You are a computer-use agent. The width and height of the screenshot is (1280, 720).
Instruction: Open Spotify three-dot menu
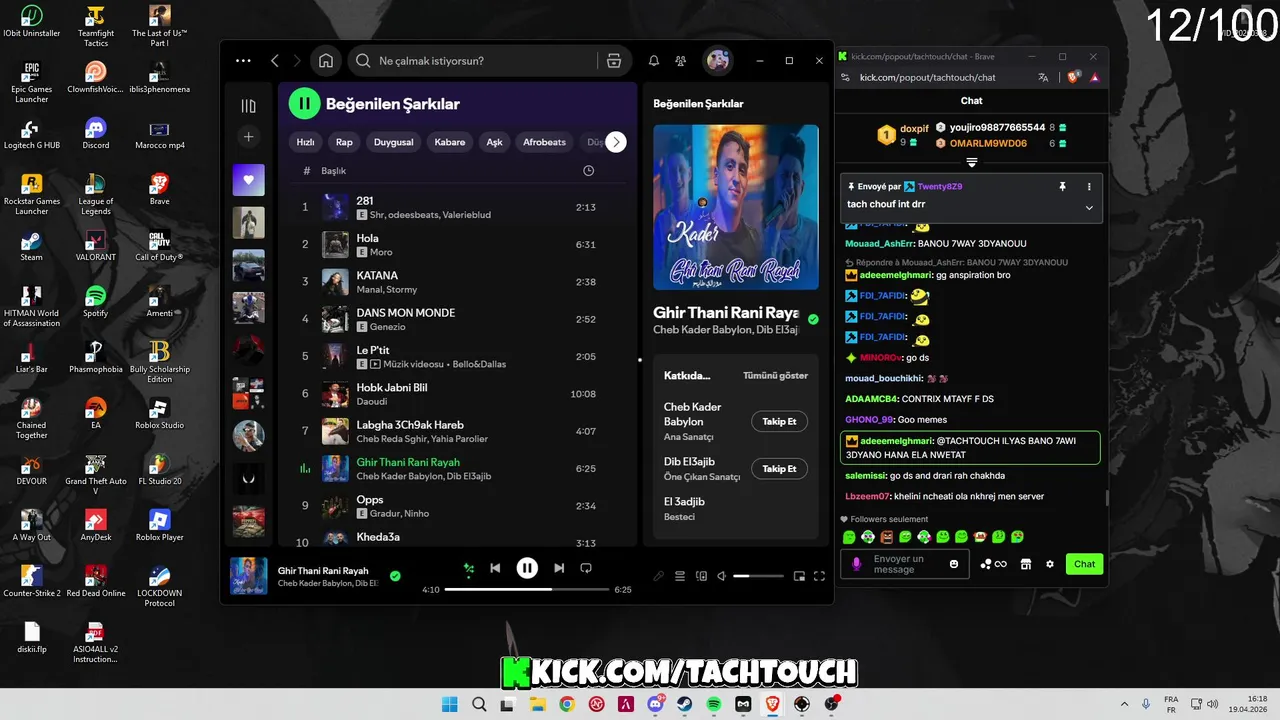point(243,61)
